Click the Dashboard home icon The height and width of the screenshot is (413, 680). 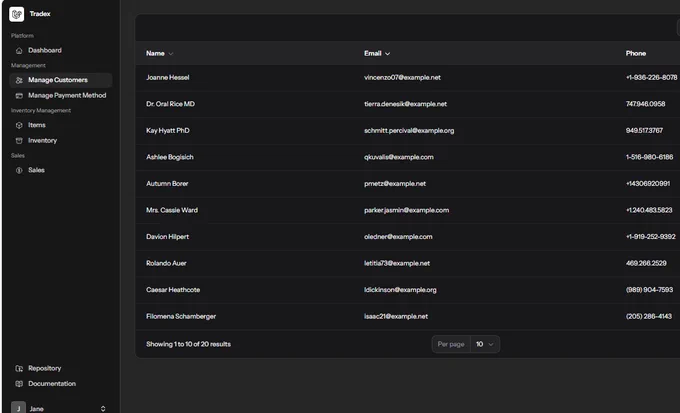19,51
